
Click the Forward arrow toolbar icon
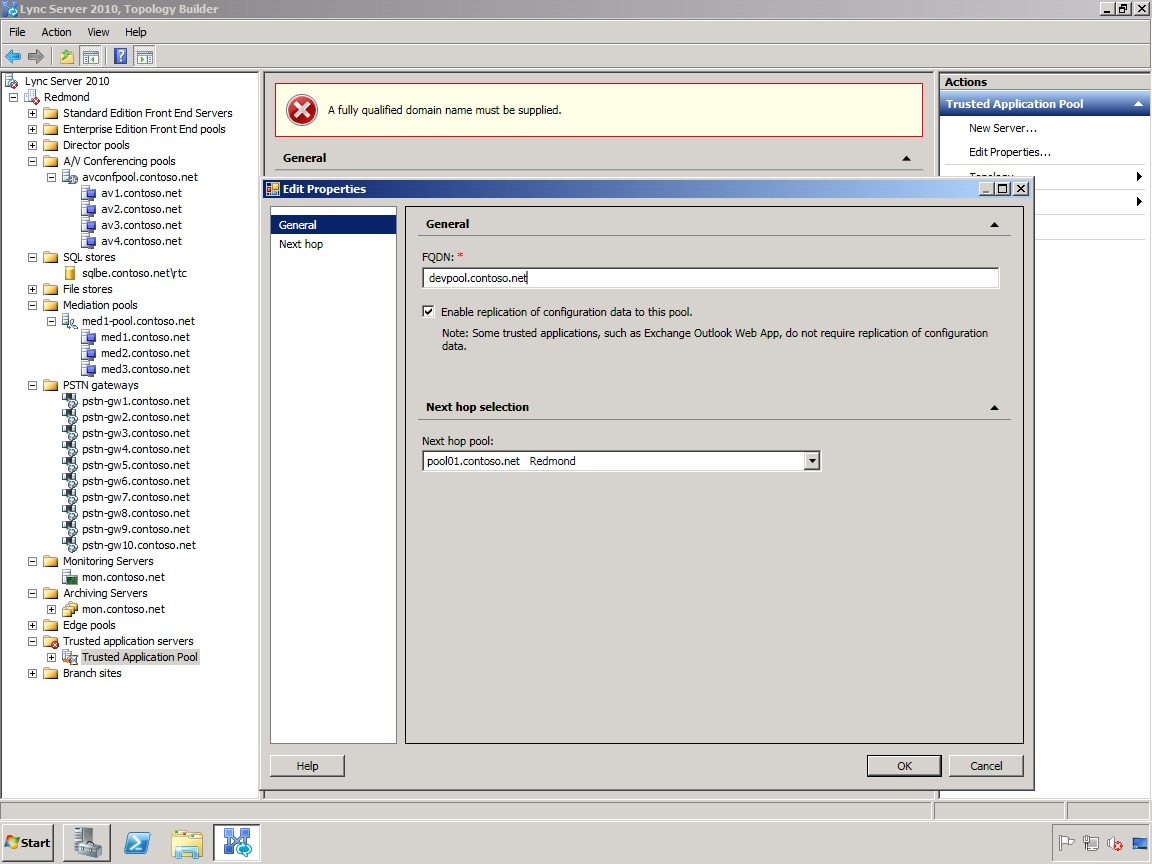(x=36, y=57)
